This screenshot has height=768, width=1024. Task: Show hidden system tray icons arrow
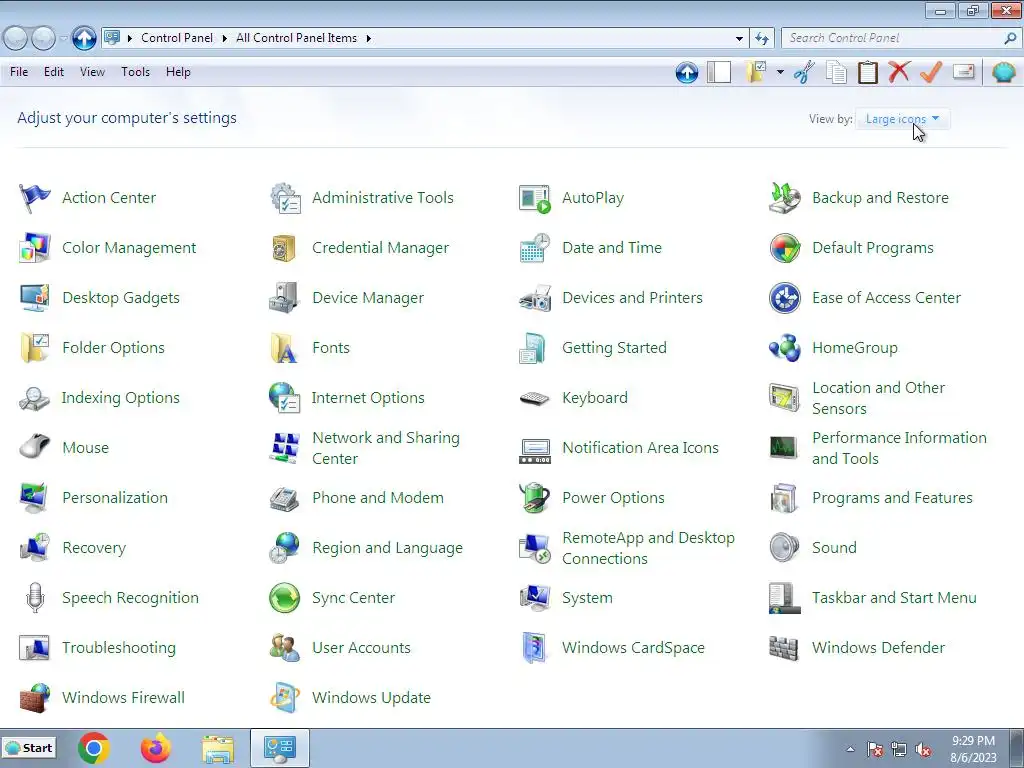point(850,749)
